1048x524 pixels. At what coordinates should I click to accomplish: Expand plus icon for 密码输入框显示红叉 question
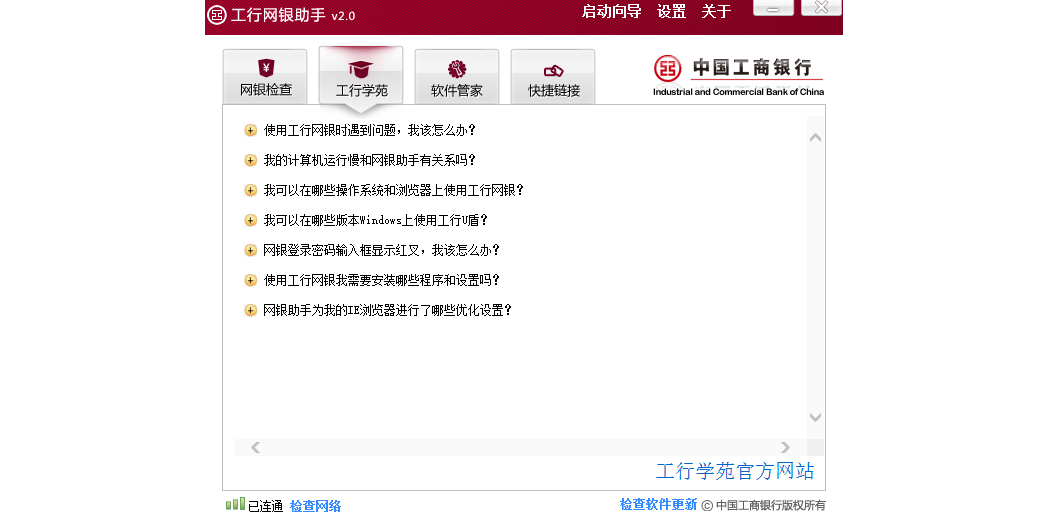(251, 250)
